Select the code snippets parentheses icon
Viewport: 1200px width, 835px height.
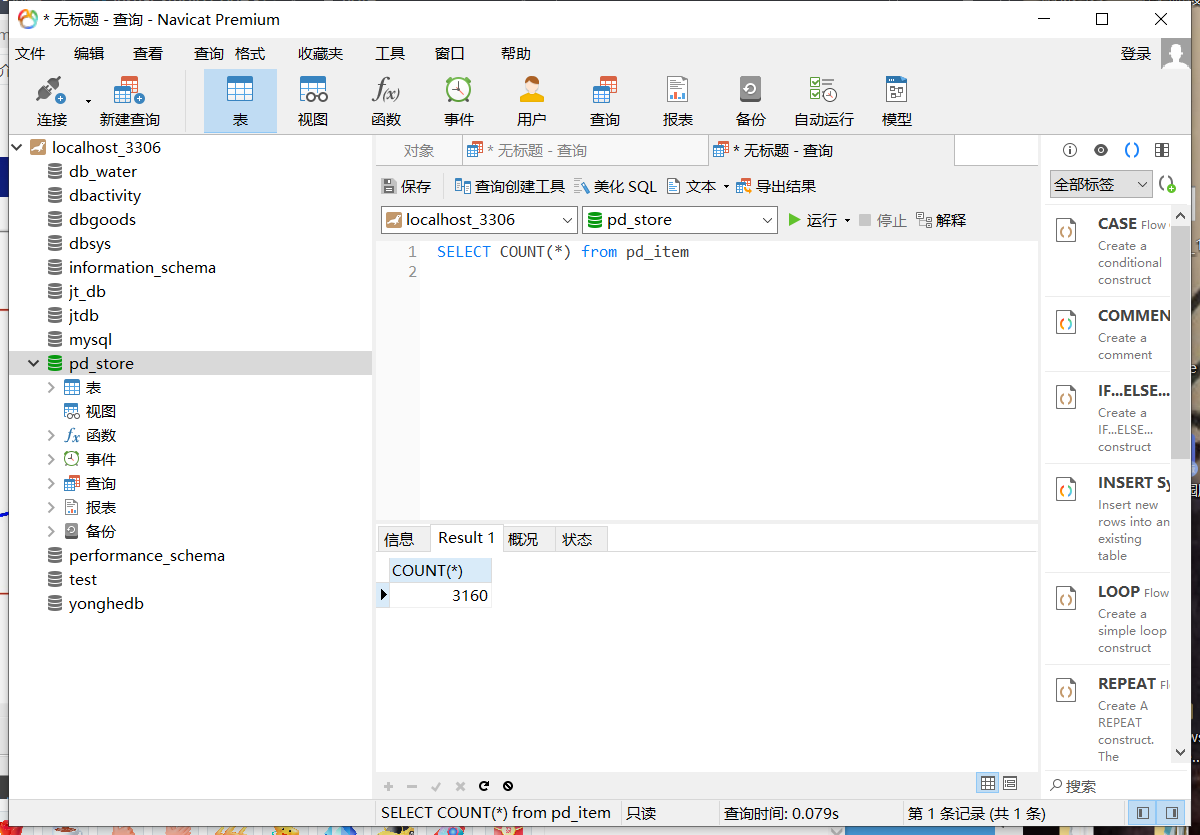click(x=1132, y=150)
